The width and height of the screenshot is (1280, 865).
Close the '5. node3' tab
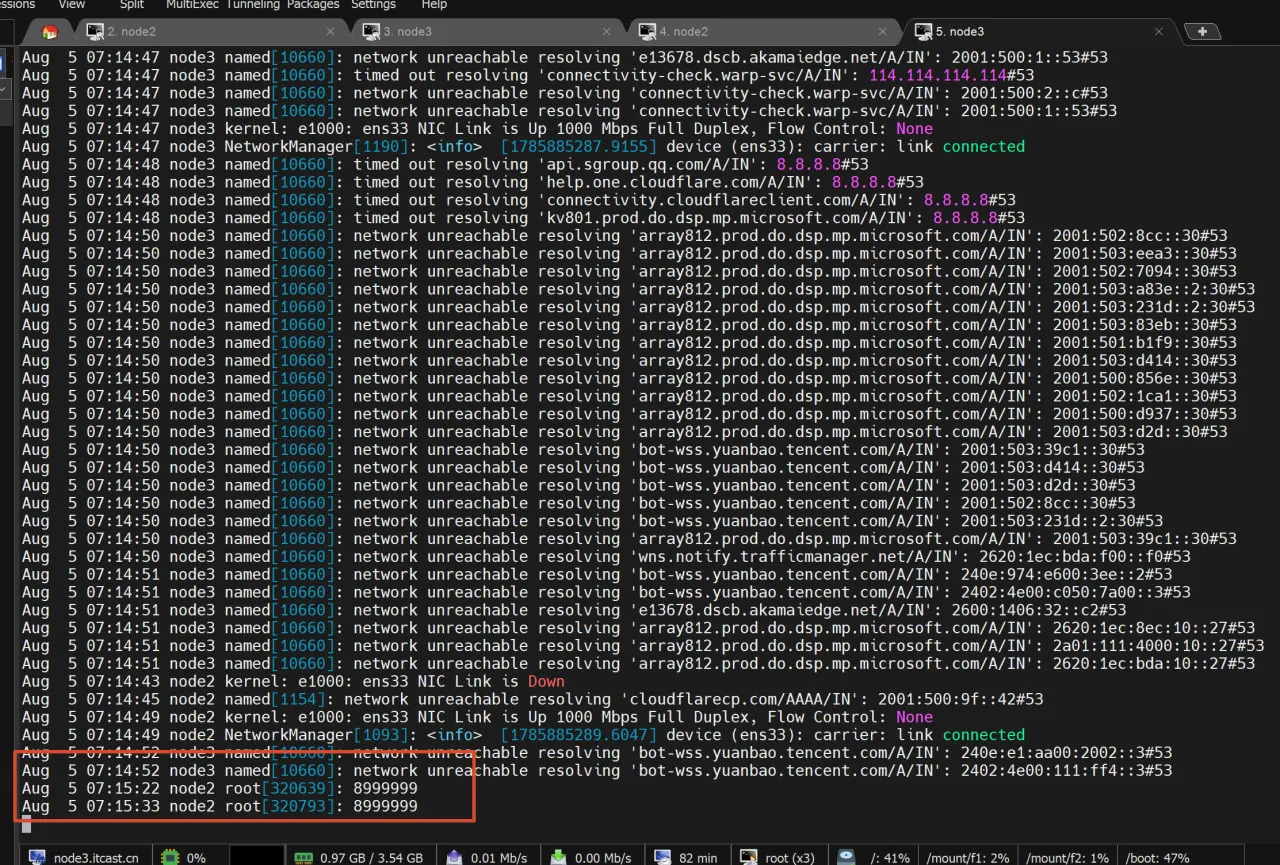(1158, 32)
